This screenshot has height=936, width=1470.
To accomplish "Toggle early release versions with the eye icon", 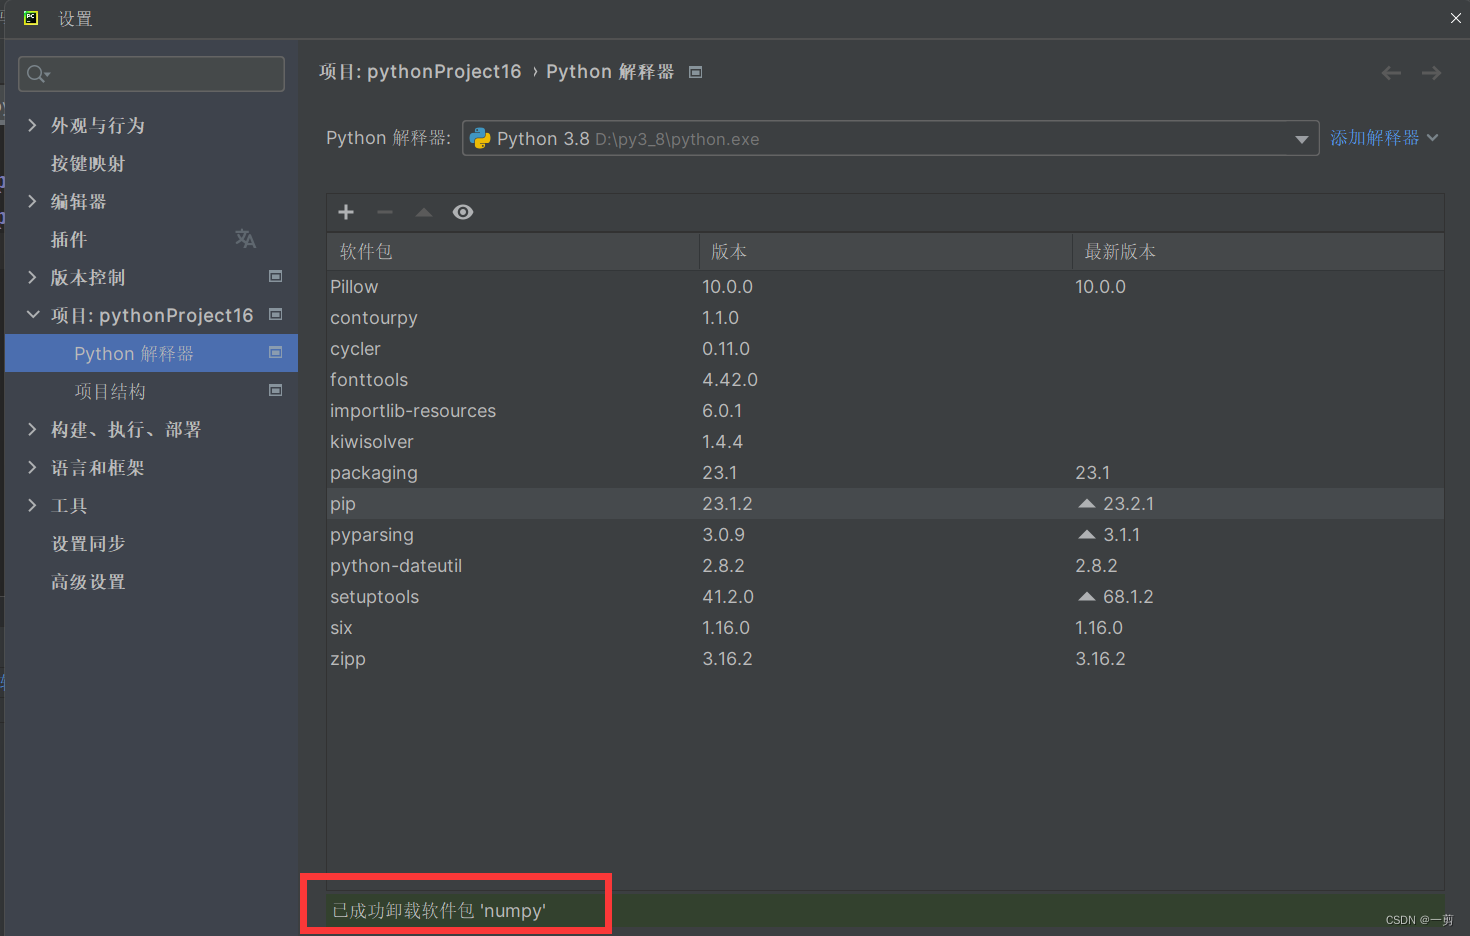I will pos(462,212).
